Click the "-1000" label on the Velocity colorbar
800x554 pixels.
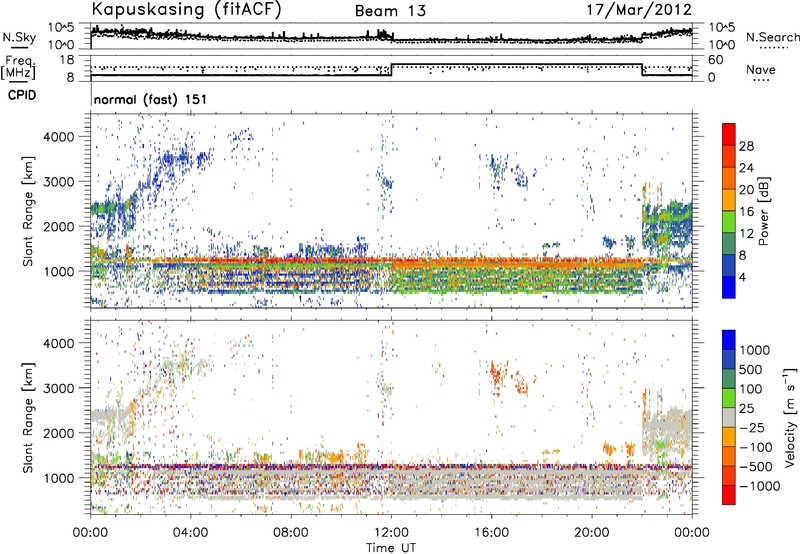(x=760, y=486)
